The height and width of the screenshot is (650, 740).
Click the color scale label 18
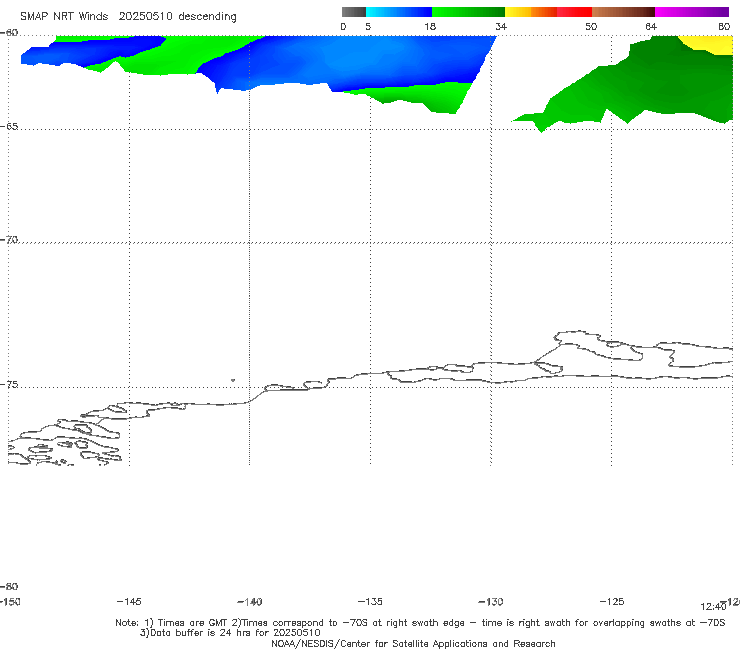coord(430,27)
